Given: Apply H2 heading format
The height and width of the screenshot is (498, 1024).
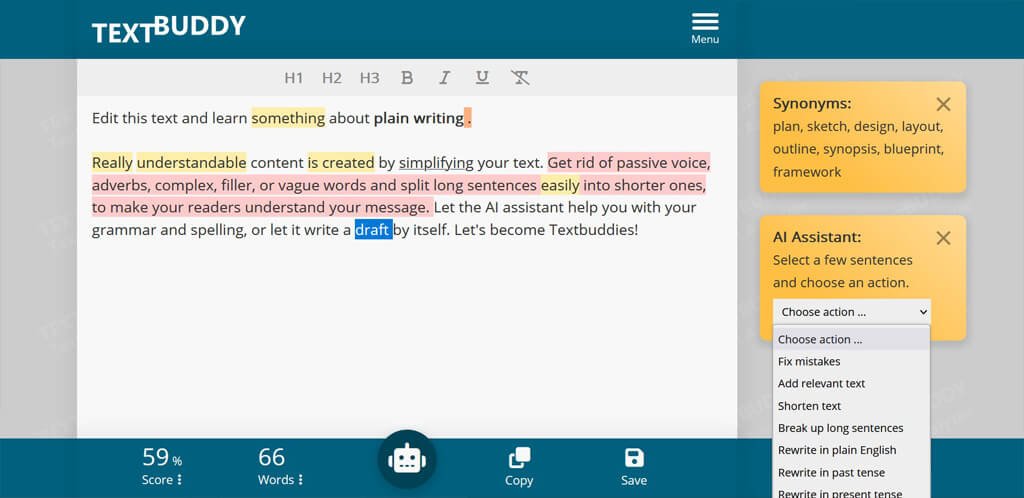Looking at the screenshot, I should 332,78.
